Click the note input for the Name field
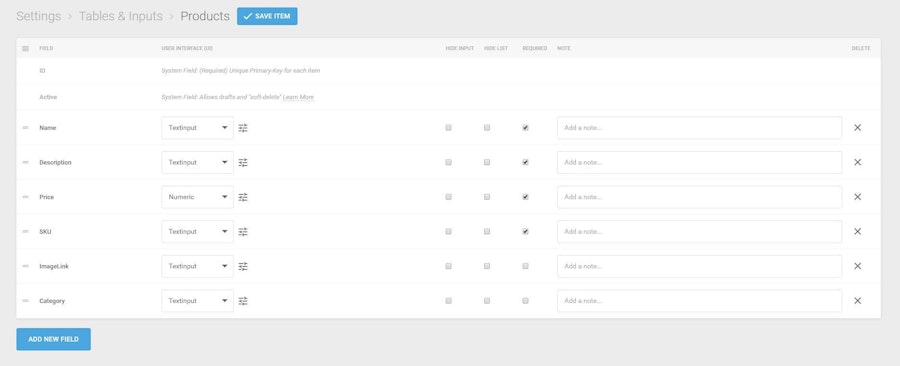 699,128
